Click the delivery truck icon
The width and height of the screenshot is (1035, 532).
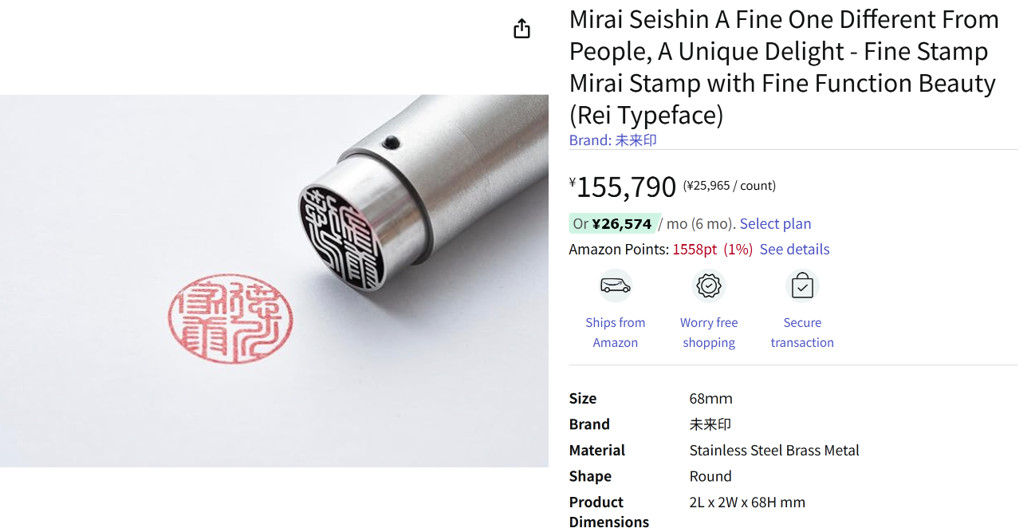615,286
